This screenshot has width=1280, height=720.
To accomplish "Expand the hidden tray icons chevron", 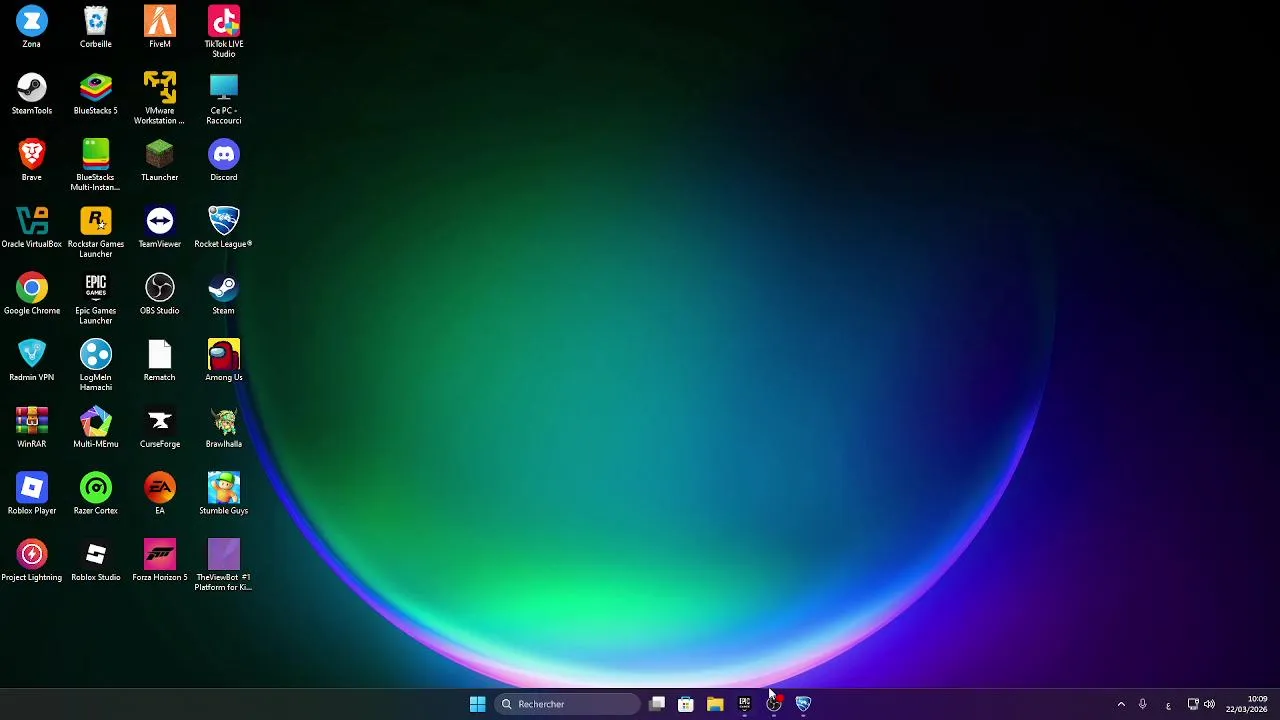I will [x=1121, y=704].
